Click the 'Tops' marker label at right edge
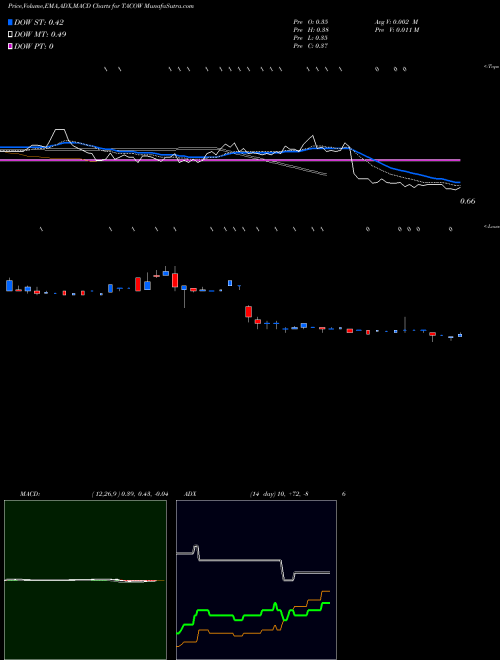Image resolution: width=500 pixels, height=660 pixels. point(492,67)
